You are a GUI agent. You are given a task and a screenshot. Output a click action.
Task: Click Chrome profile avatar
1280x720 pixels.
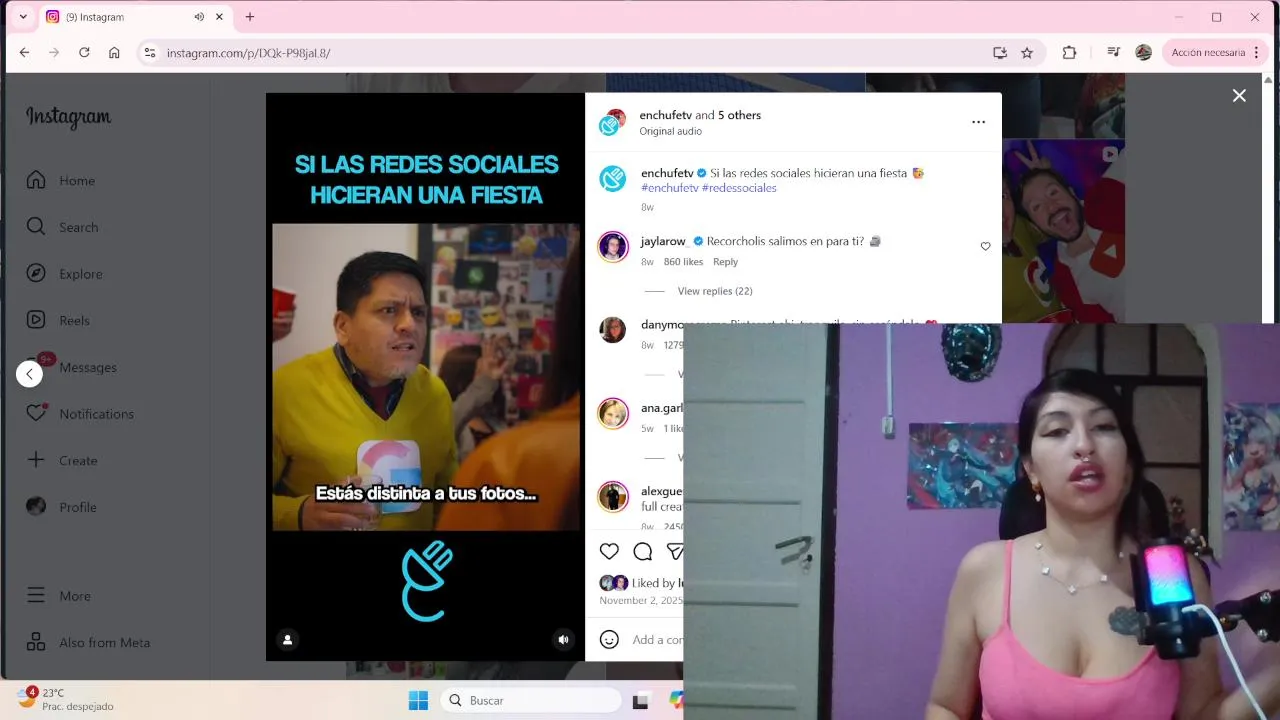pyautogui.click(x=1143, y=53)
